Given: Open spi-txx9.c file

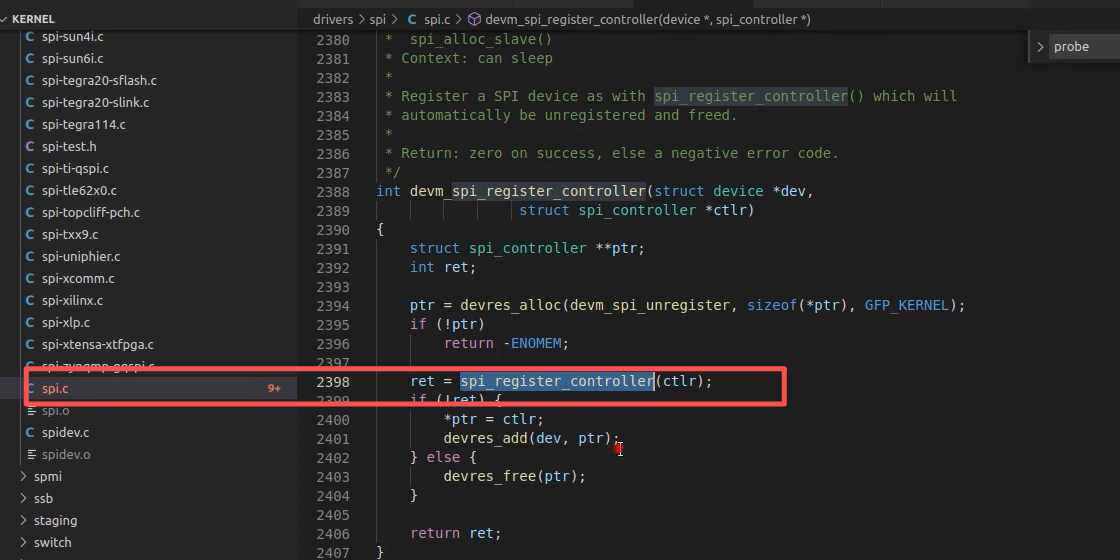Looking at the screenshot, I should pyautogui.click(x=70, y=234).
